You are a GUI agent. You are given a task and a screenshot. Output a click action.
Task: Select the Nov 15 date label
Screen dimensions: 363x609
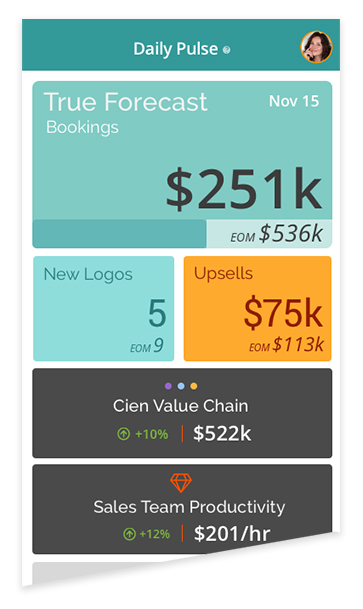[x=294, y=101]
